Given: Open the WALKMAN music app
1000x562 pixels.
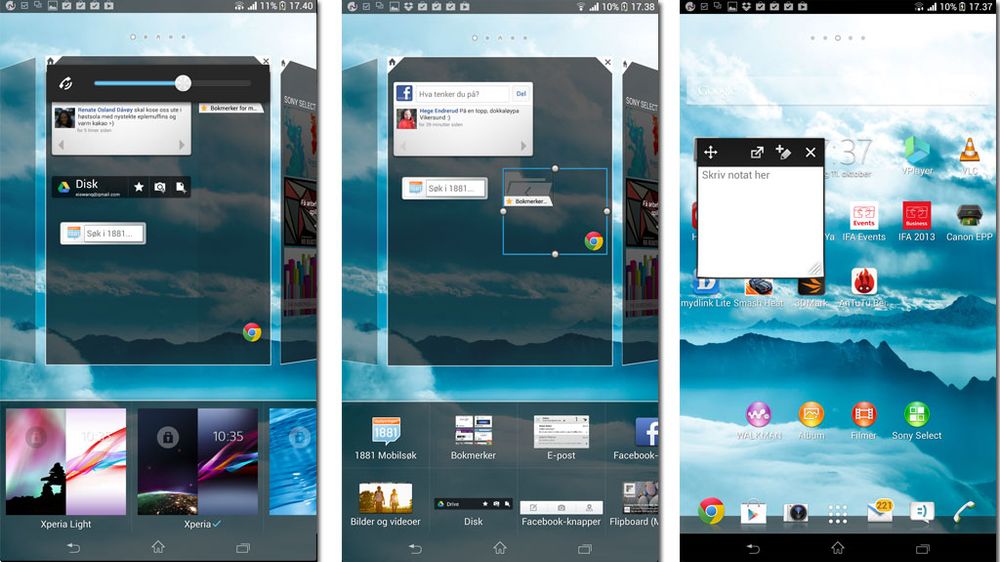Looking at the screenshot, I should [x=759, y=421].
